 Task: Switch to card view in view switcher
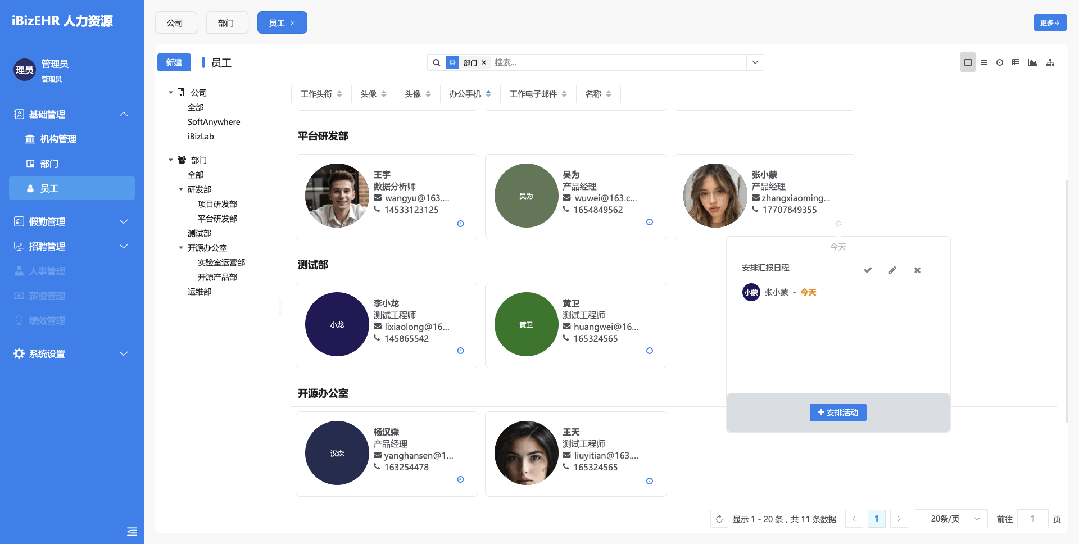[967, 62]
